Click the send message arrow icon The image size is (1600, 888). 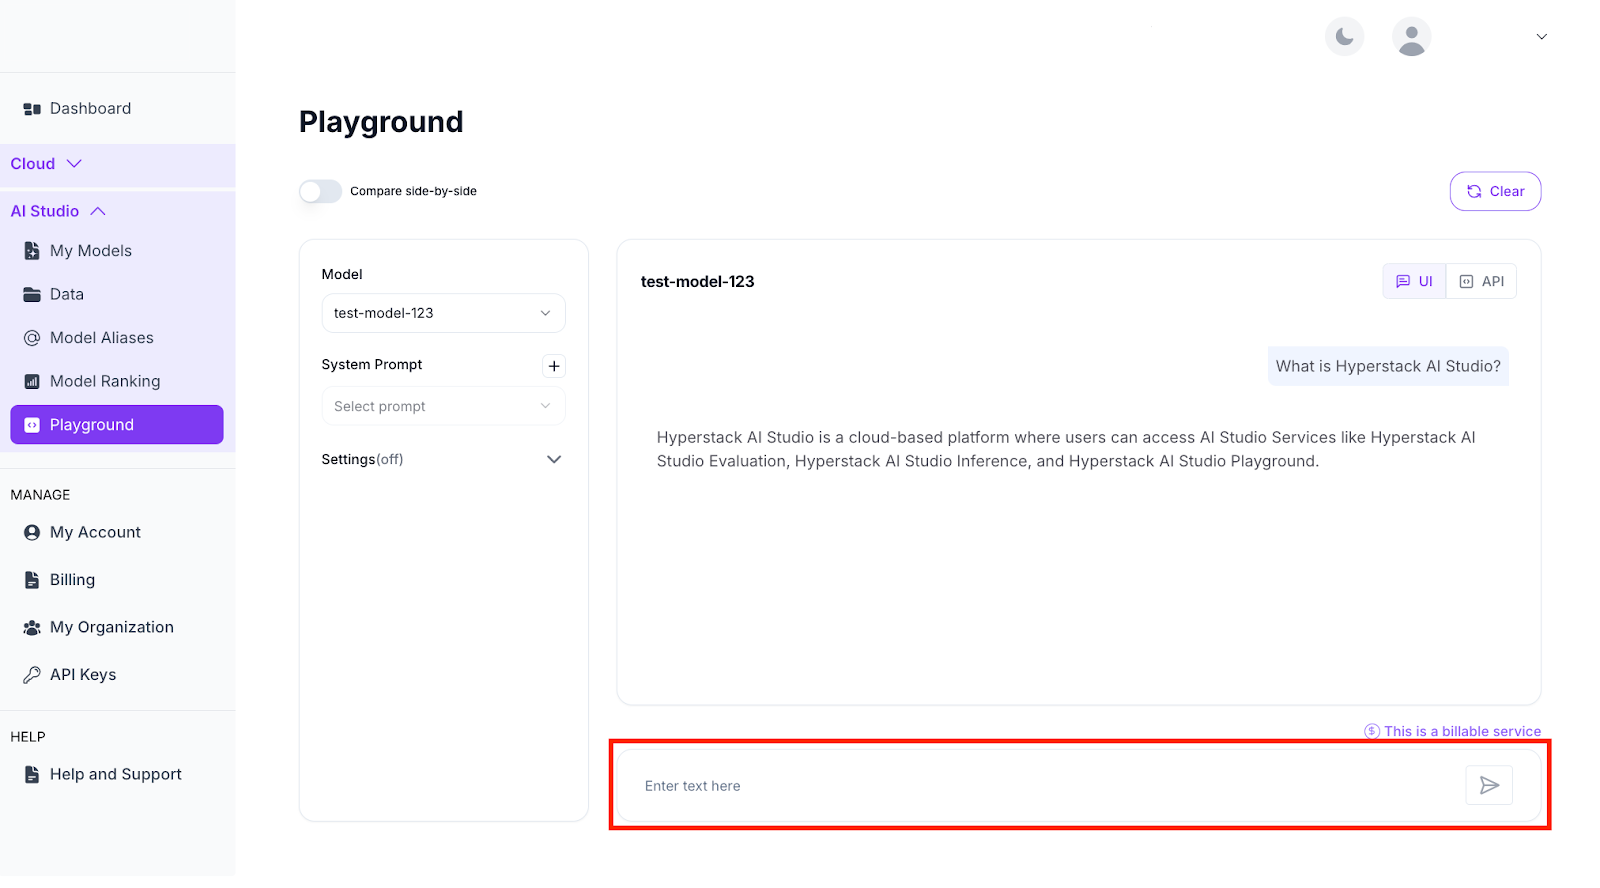(x=1489, y=786)
